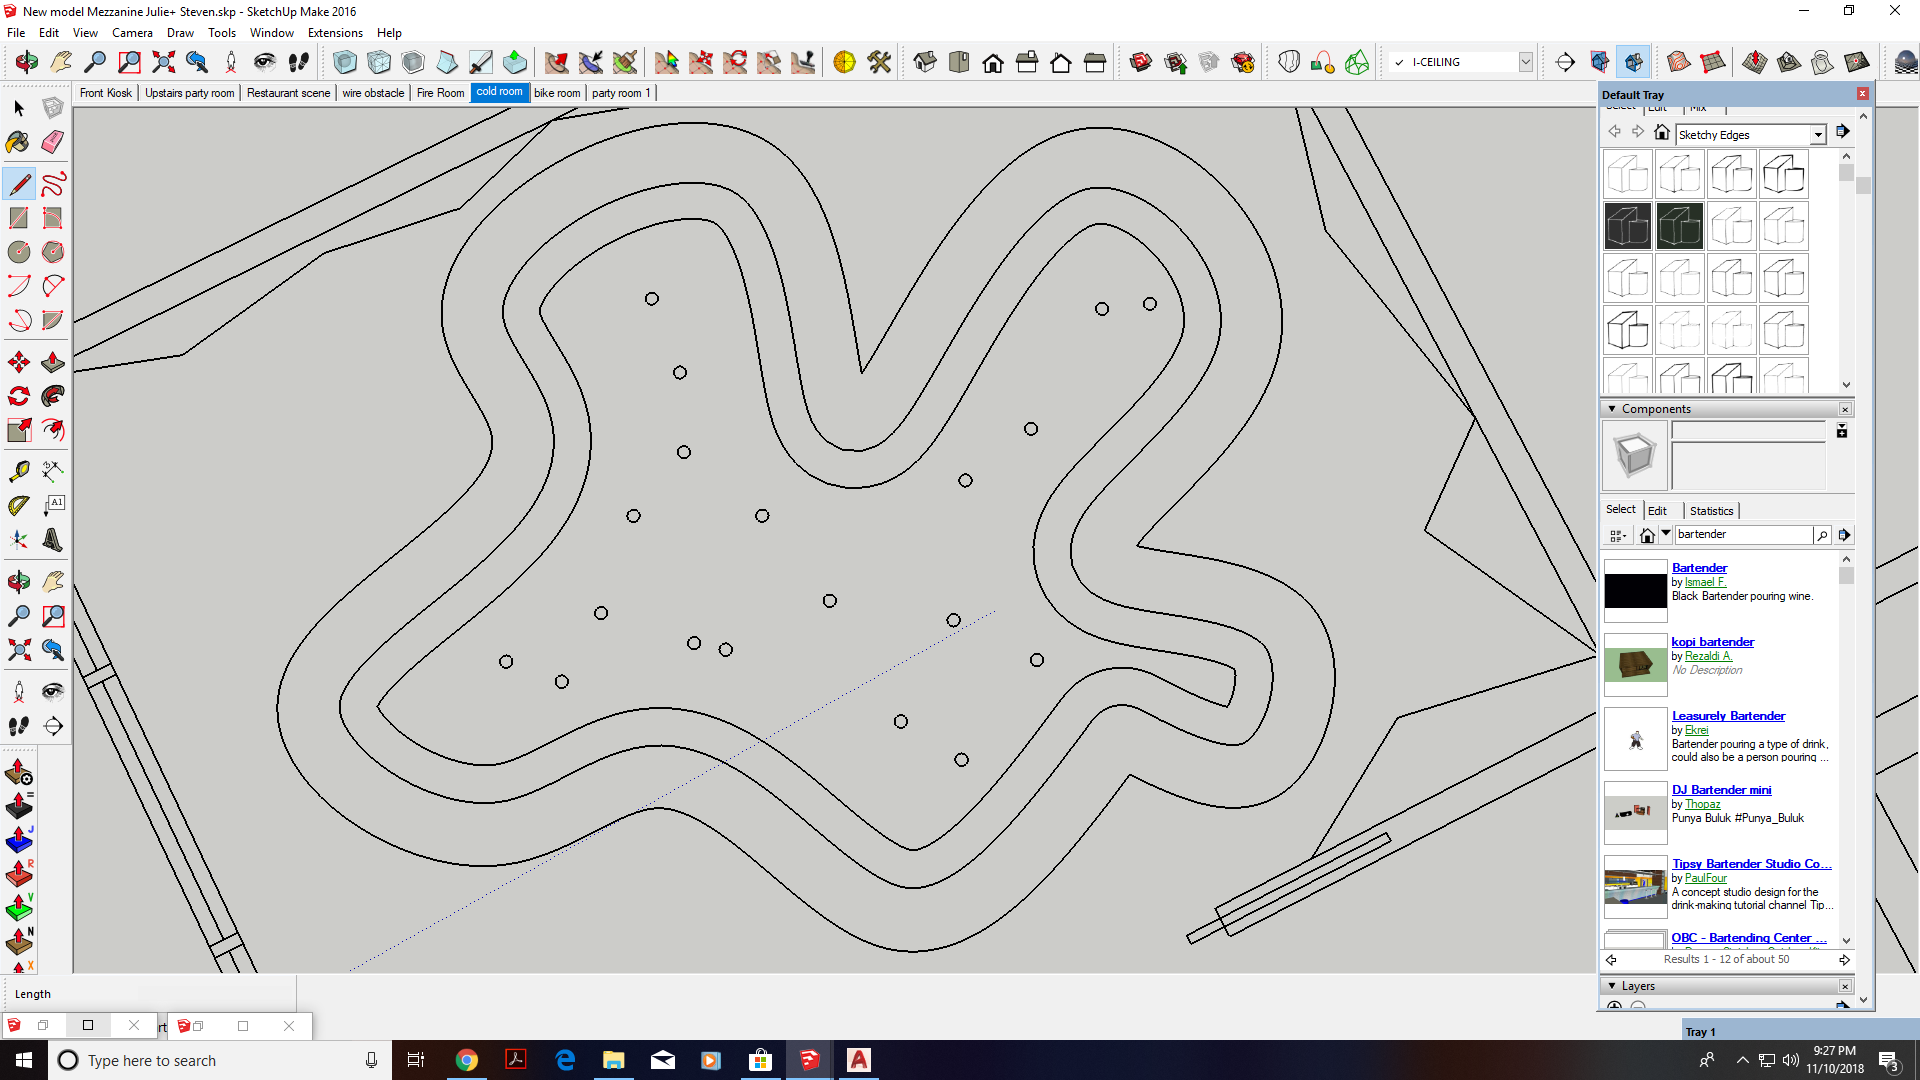
Task: Click the search button next to bartender
Action: [1822, 535]
